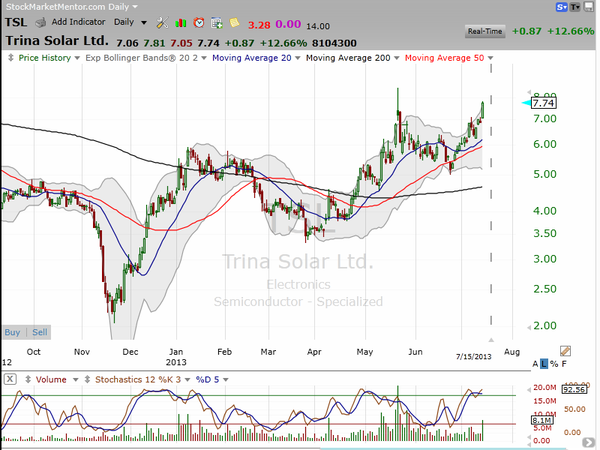The height and width of the screenshot is (450, 600).
Task: Click the 5.00 price axis label
Action: tap(545, 174)
